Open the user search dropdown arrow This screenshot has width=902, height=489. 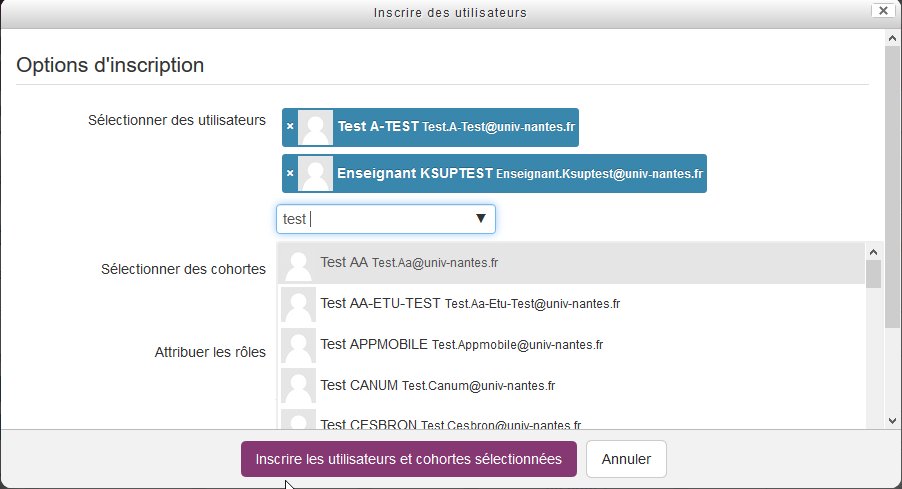[480, 219]
